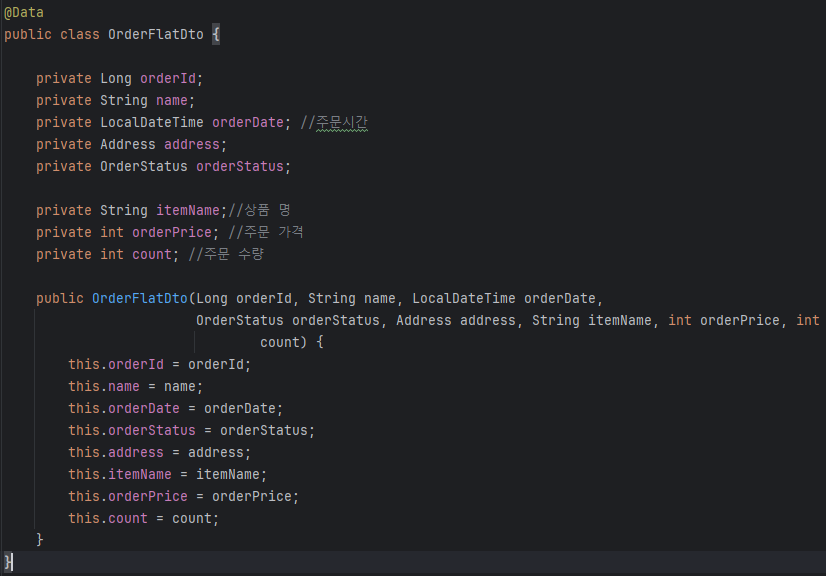The image size is (826, 576).
Task: Click the 'count) {' parameter line
Action: [291, 343]
